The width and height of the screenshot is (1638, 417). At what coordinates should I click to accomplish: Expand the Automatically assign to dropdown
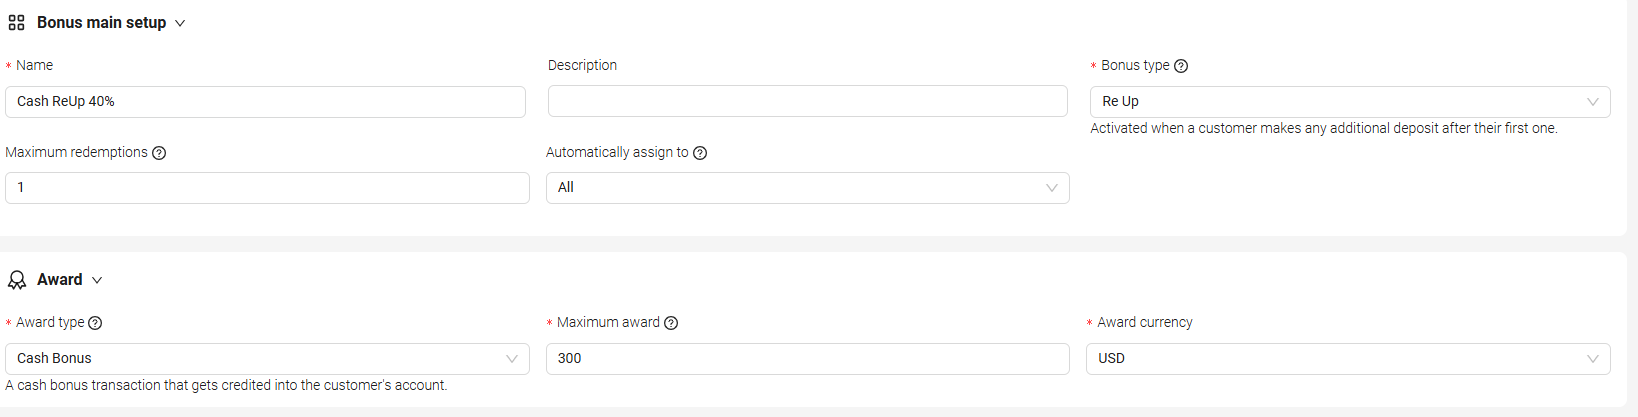tap(807, 188)
